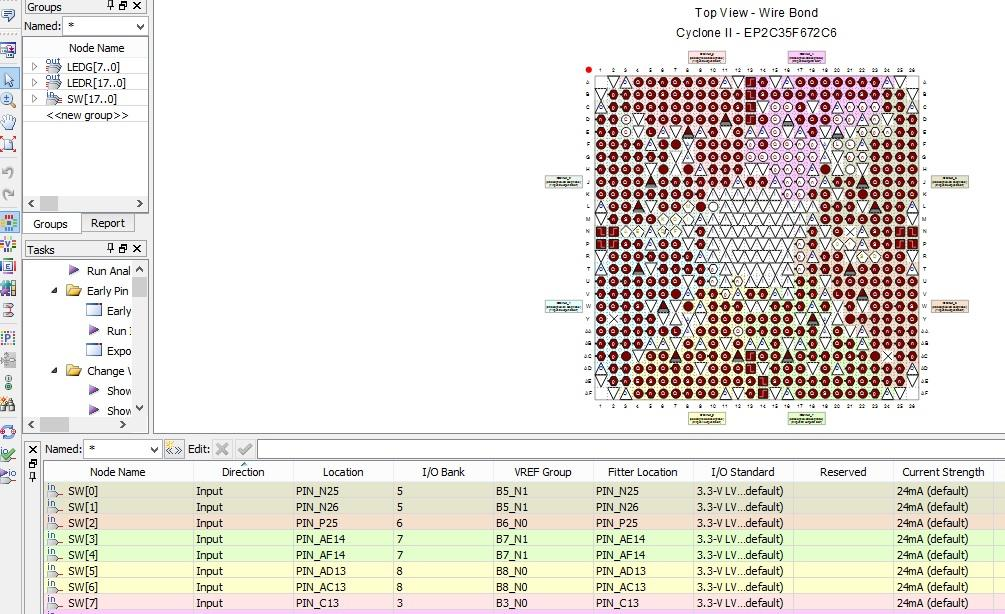Expand the LEDR[17..0] group

click(35, 82)
